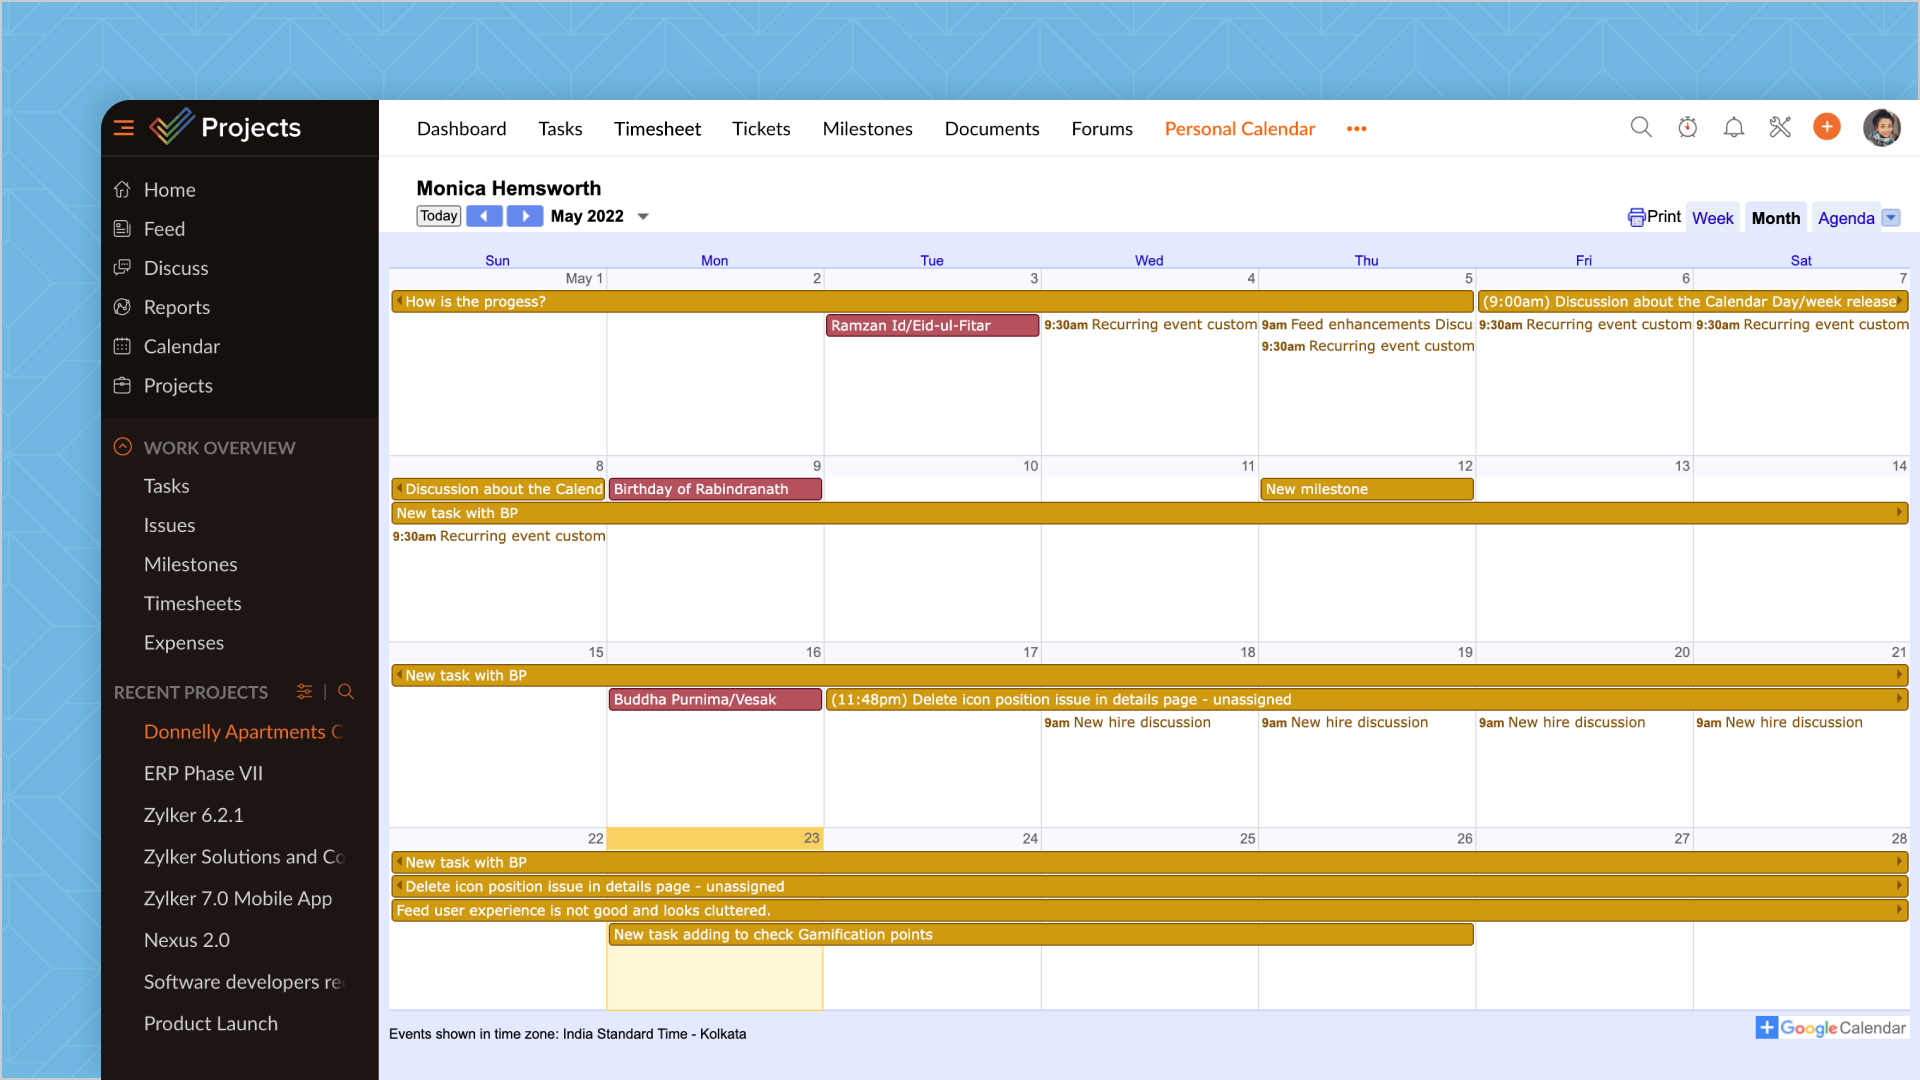
Task: Click the recent projects search icon
Action: pos(346,692)
